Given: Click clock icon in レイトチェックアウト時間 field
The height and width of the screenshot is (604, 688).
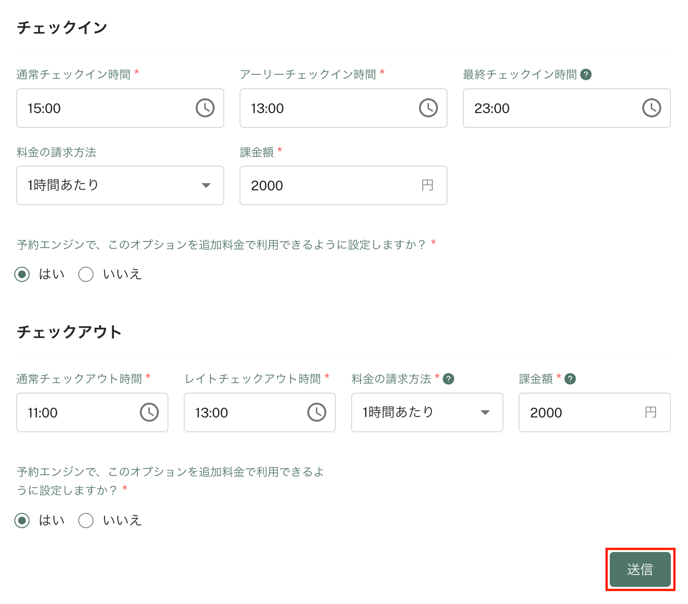Looking at the screenshot, I should 317,412.
